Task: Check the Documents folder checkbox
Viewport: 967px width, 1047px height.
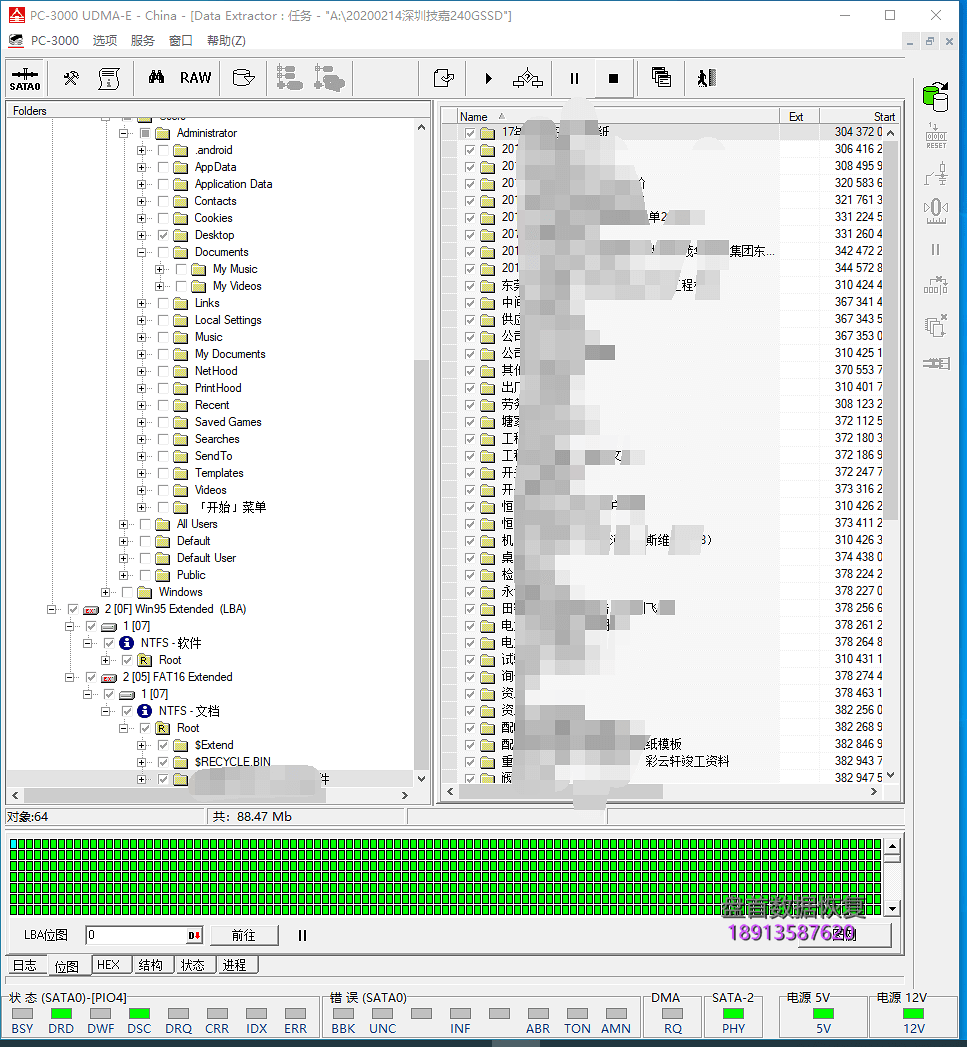Action: tap(164, 252)
